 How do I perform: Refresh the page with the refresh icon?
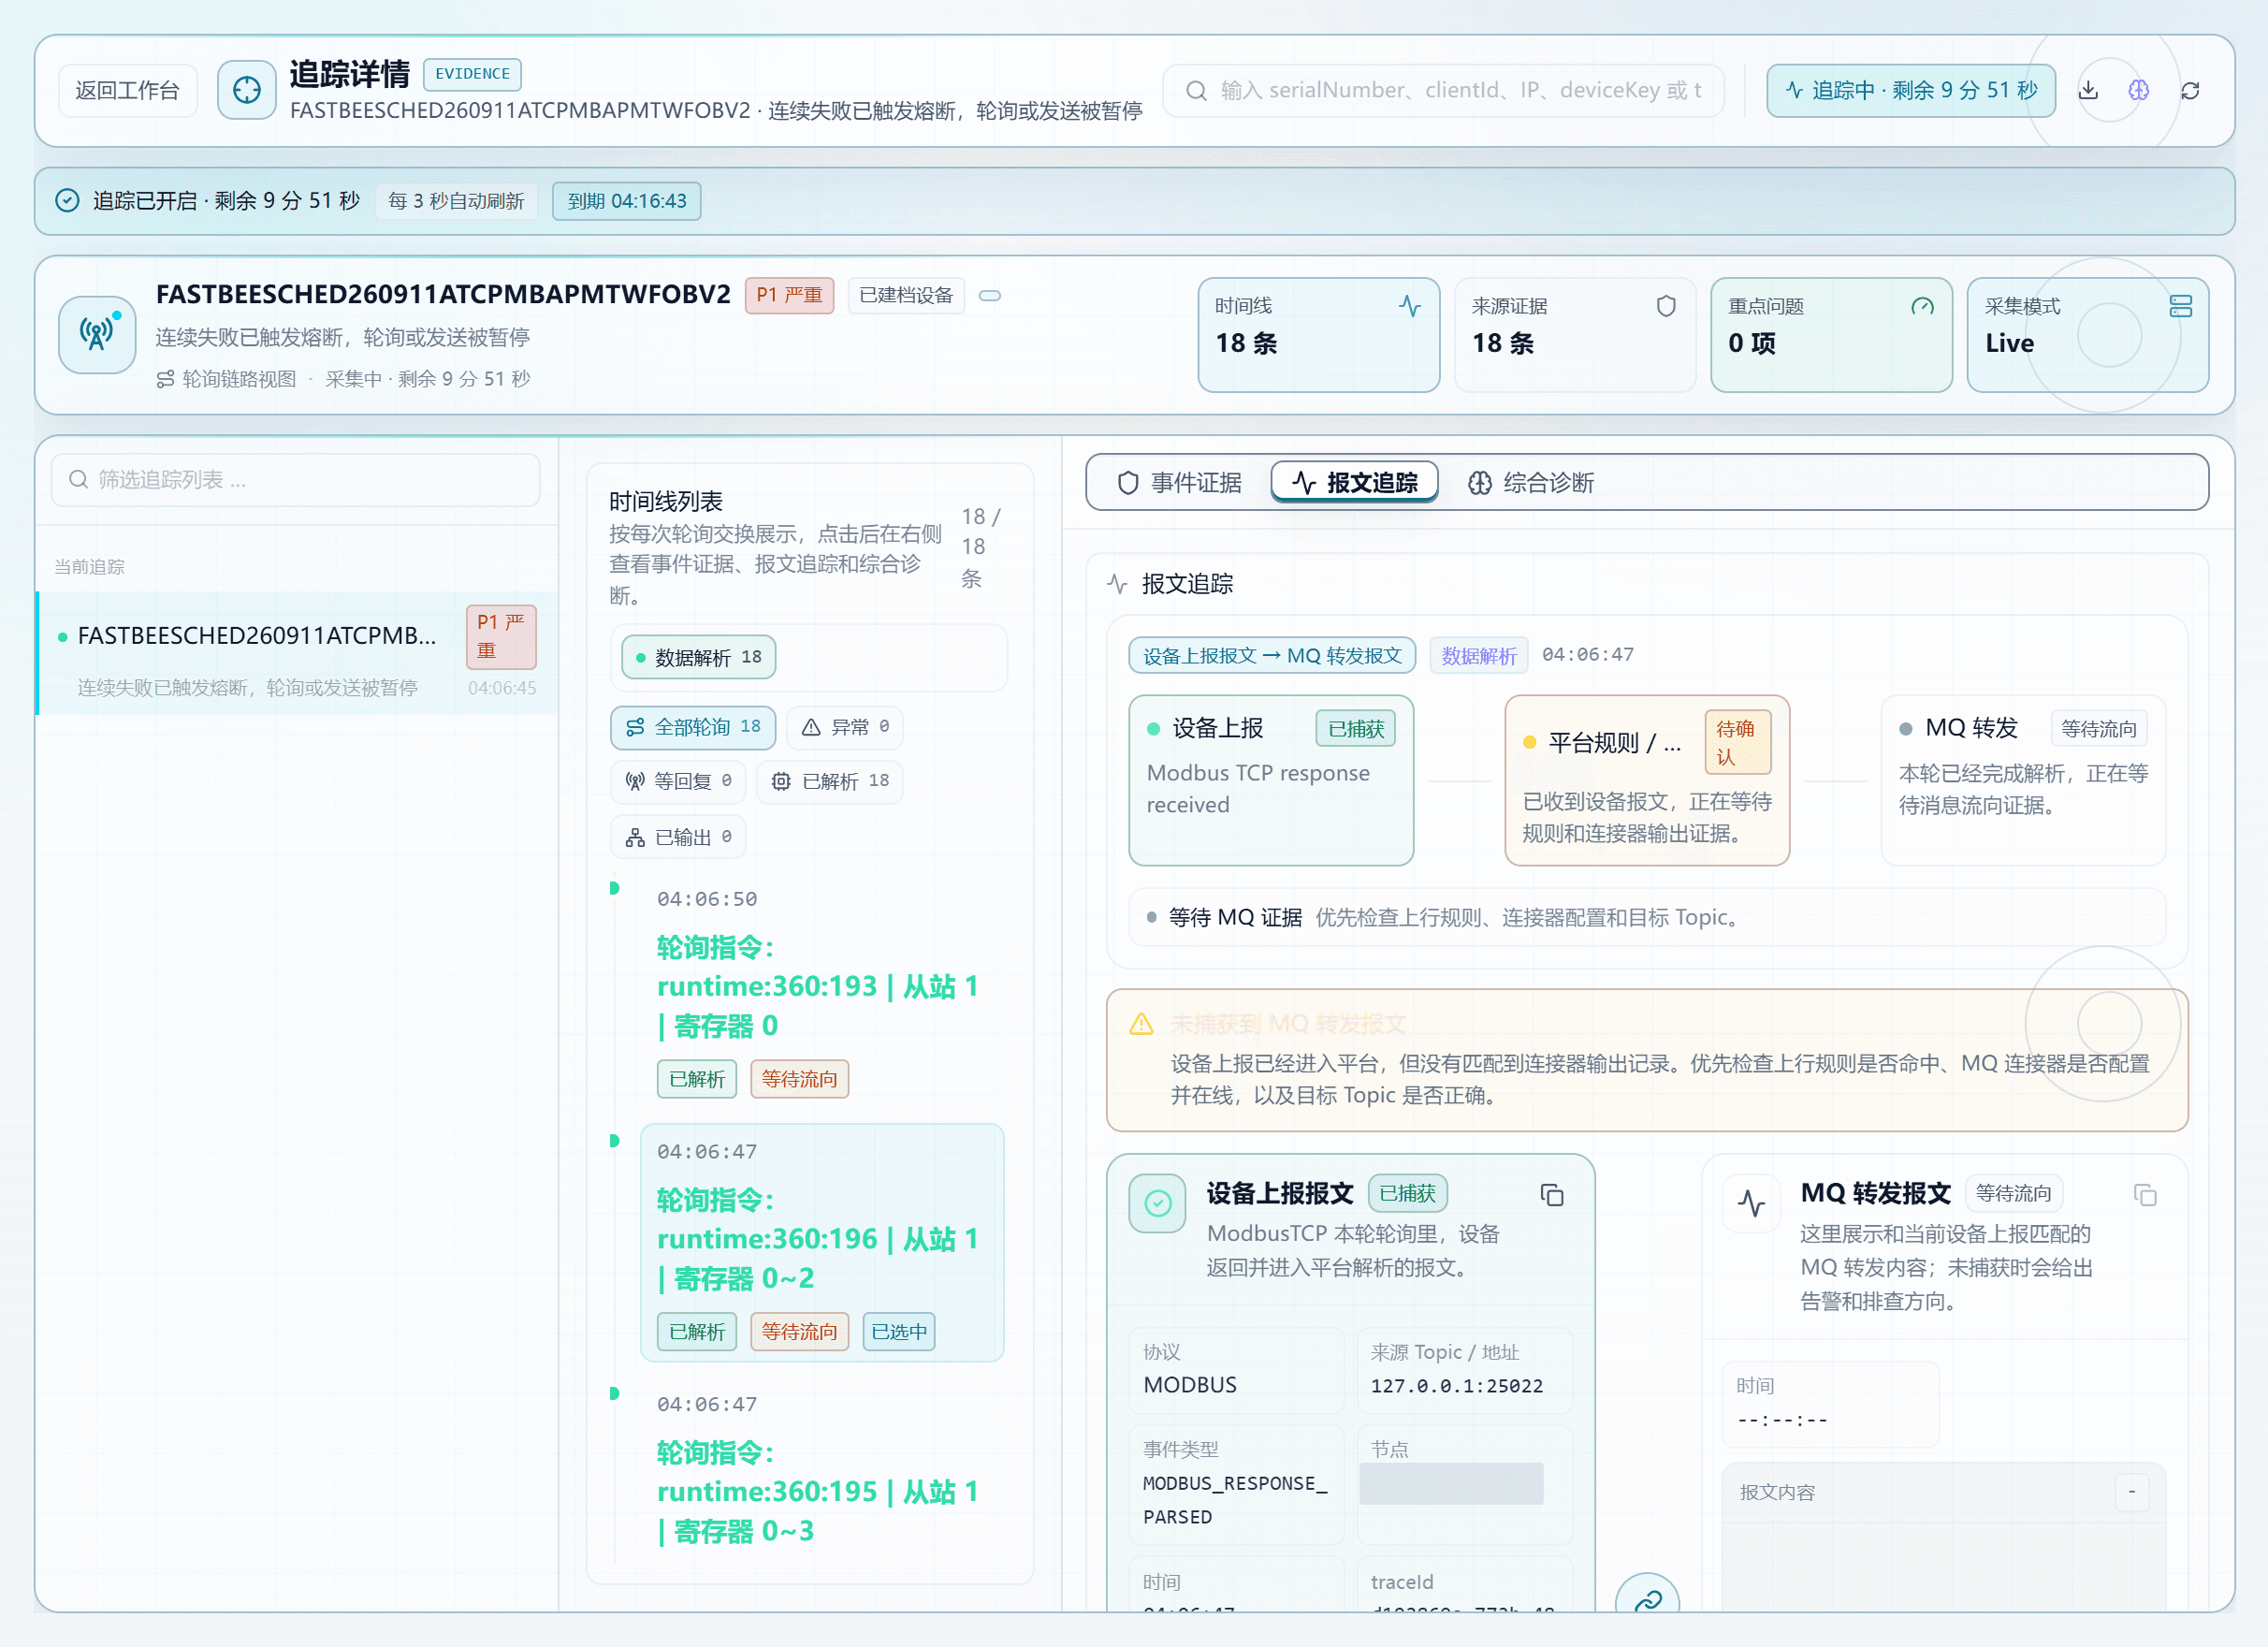pos(2190,91)
